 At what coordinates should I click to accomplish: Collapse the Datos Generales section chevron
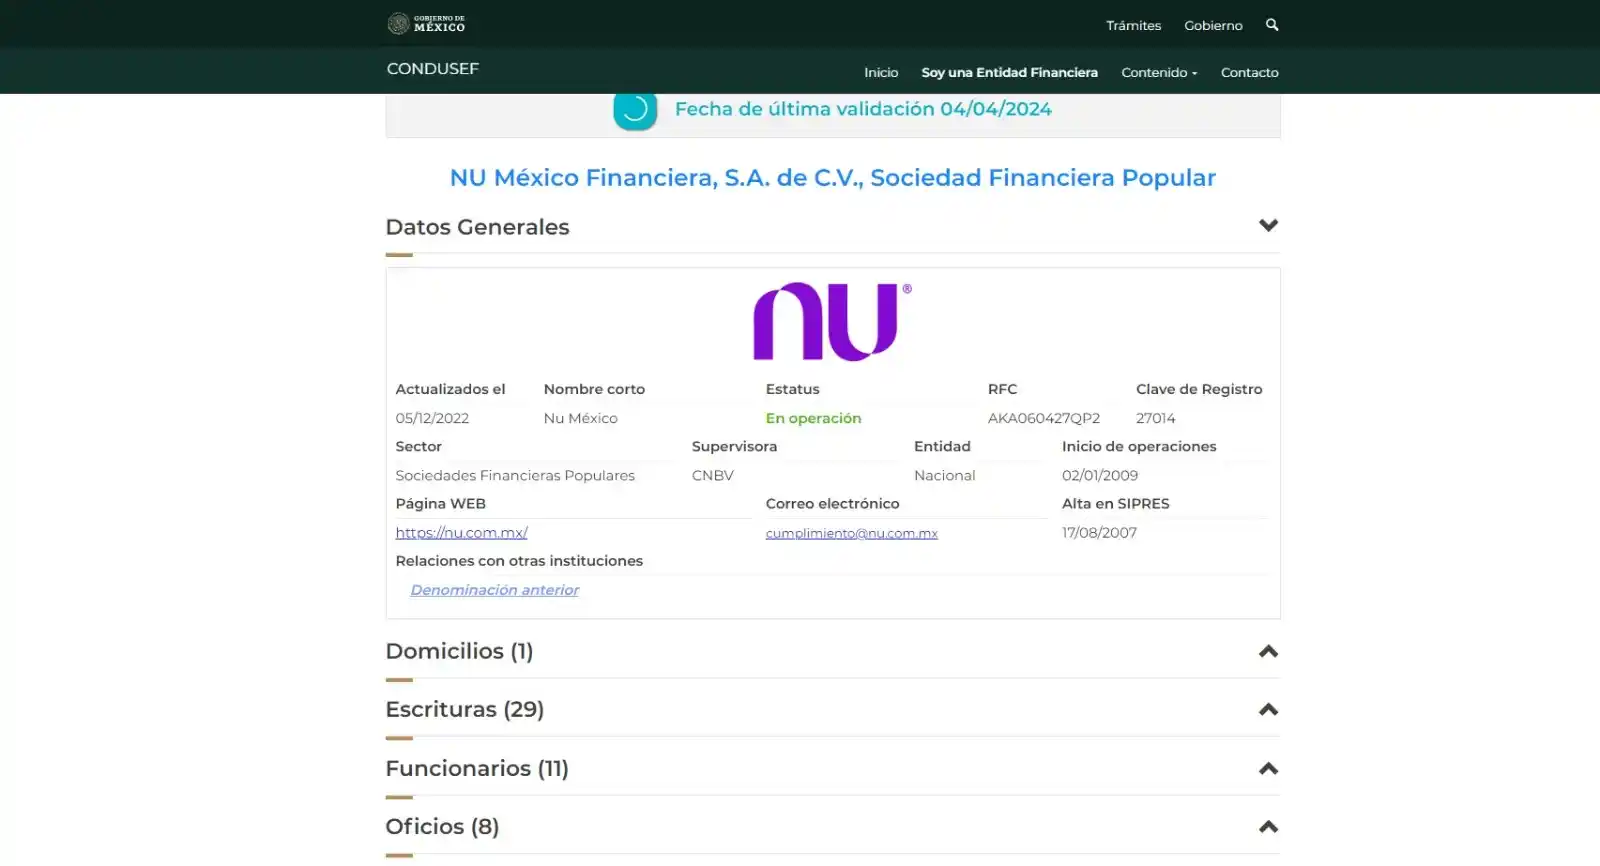(1268, 226)
